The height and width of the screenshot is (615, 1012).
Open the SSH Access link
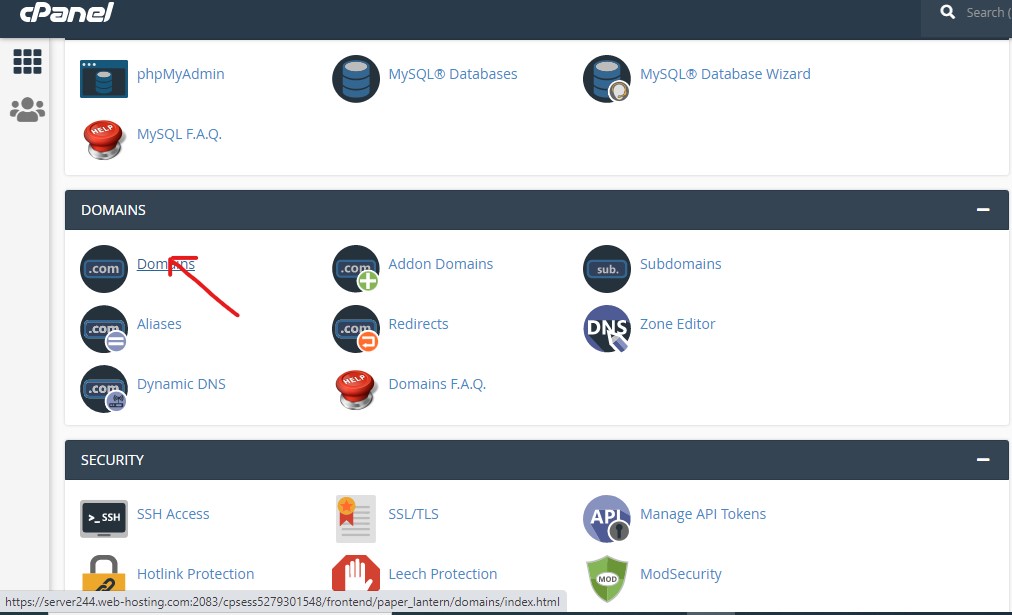pos(173,514)
